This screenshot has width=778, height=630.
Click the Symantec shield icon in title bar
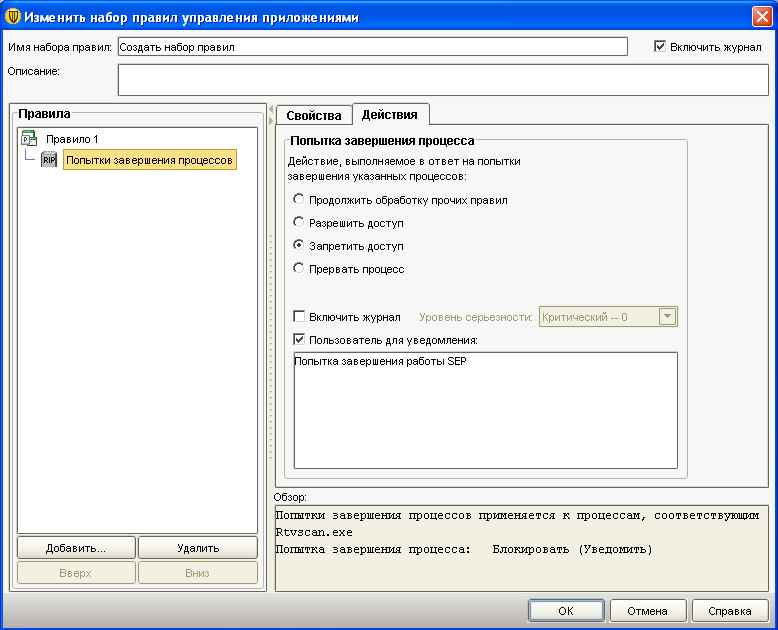pos(12,17)
